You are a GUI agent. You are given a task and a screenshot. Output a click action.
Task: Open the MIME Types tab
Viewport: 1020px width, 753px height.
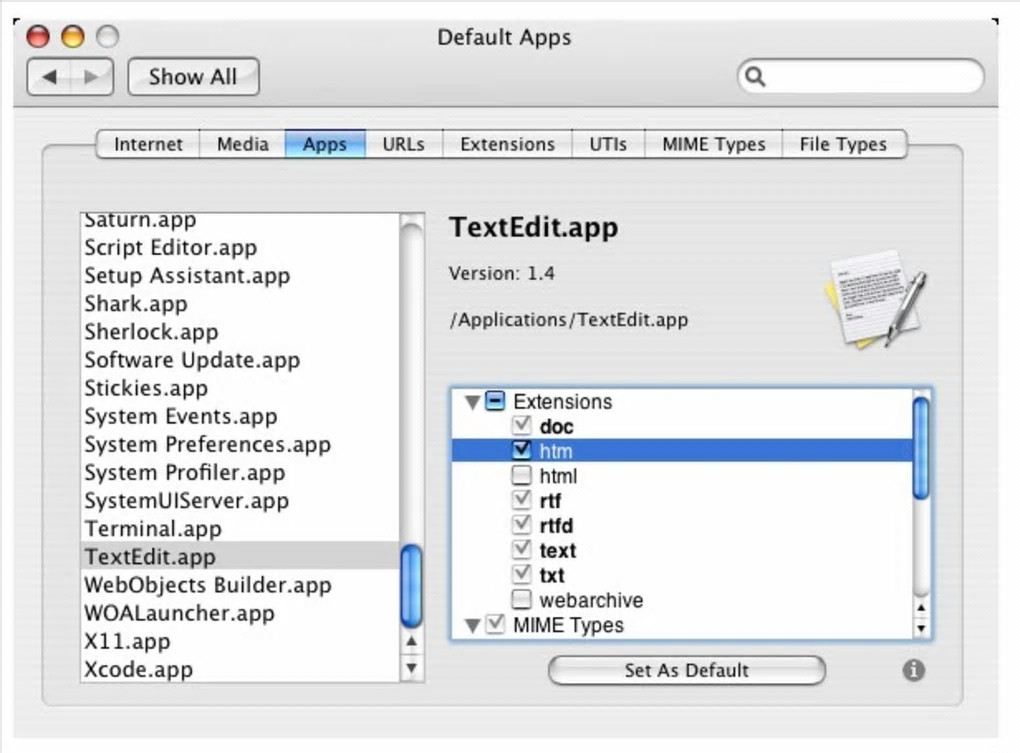tap(714, 144)
